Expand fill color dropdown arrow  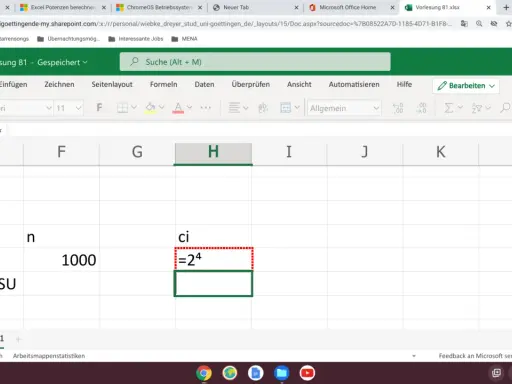point(161,107)
